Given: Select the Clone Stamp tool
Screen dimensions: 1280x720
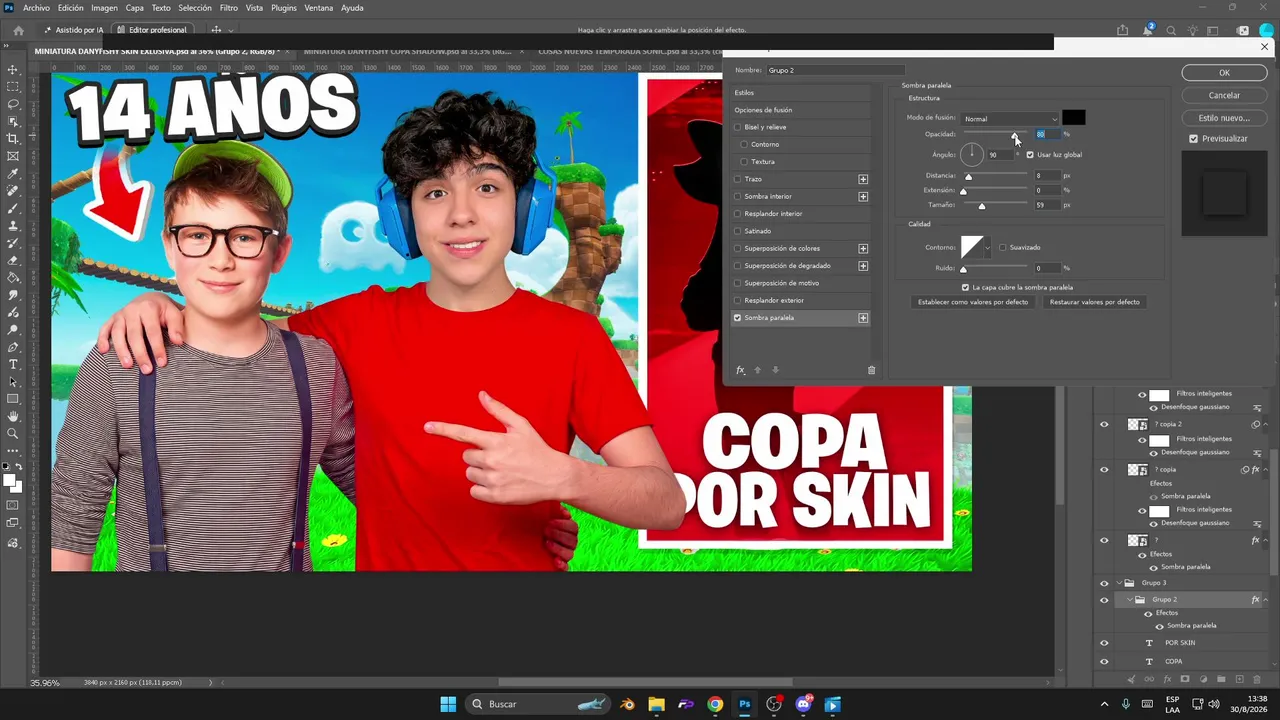Looking at the screenshot, I should coord(13,226).
